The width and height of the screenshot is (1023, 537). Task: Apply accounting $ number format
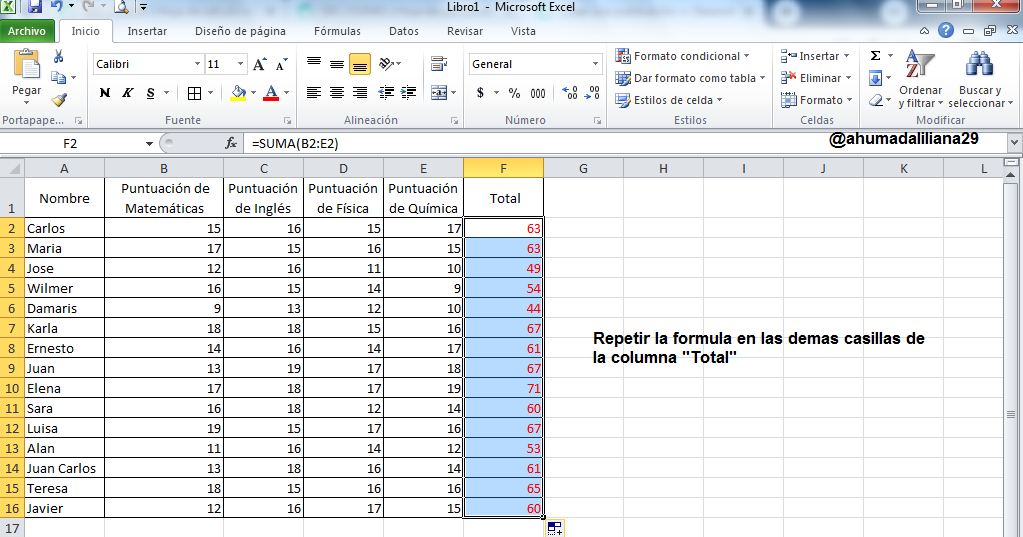[x=480, y=93]
